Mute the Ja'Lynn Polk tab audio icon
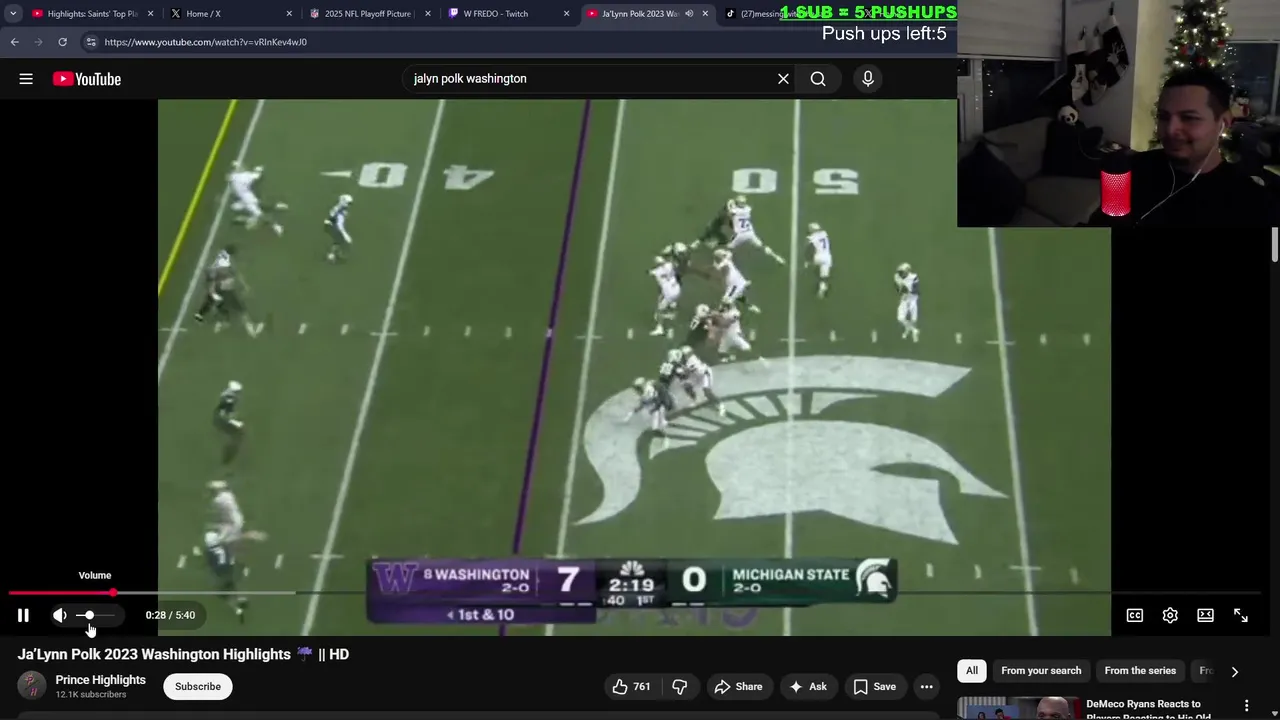The height and width of the screenshot is (720, 1280). [x=689, y=14]
